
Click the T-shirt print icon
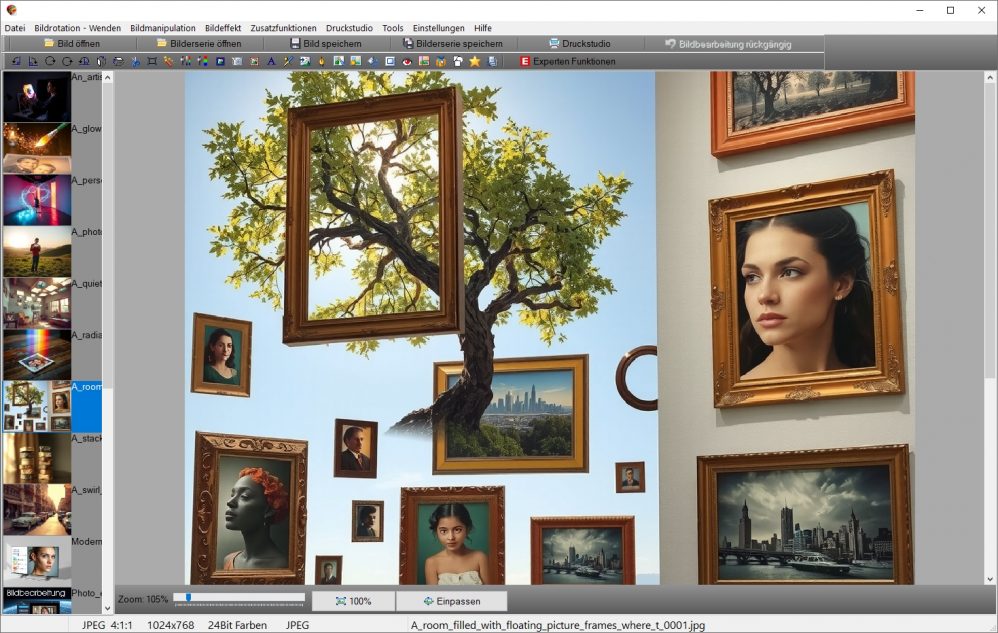pyautogui.click(x=458, y=62)
